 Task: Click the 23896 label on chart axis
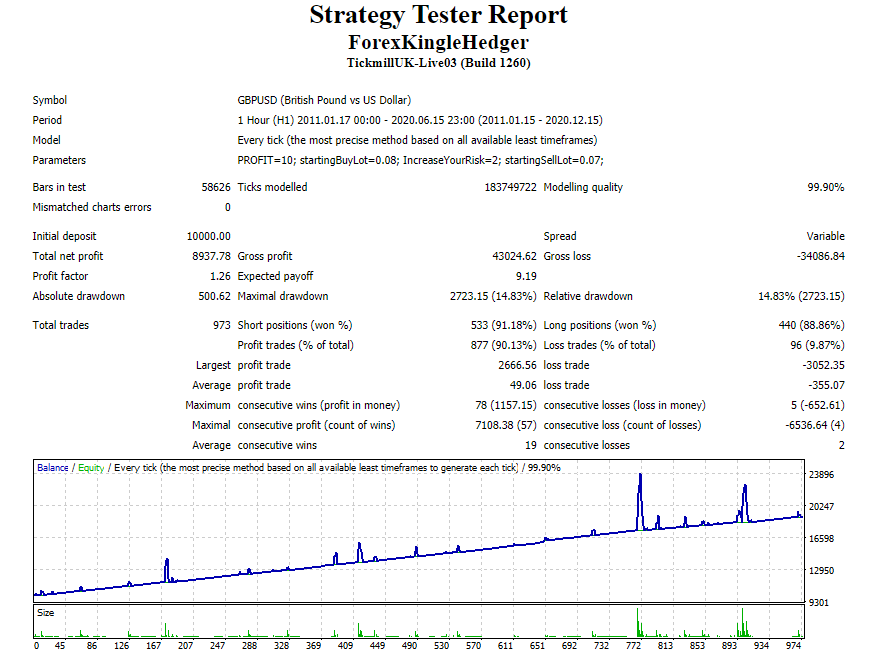pos(821,475)
